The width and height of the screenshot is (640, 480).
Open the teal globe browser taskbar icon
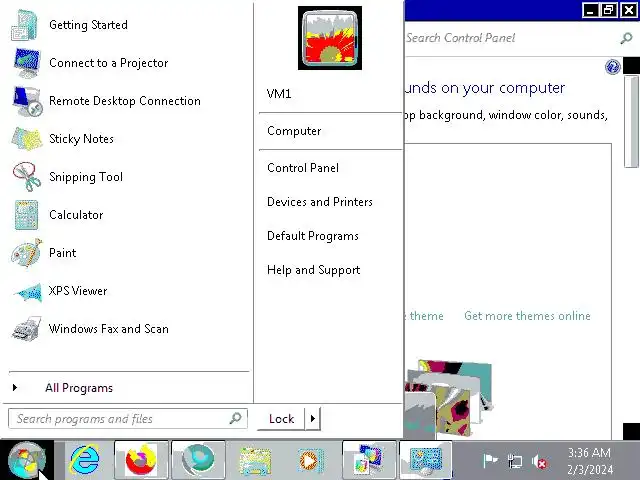[198, 460]
